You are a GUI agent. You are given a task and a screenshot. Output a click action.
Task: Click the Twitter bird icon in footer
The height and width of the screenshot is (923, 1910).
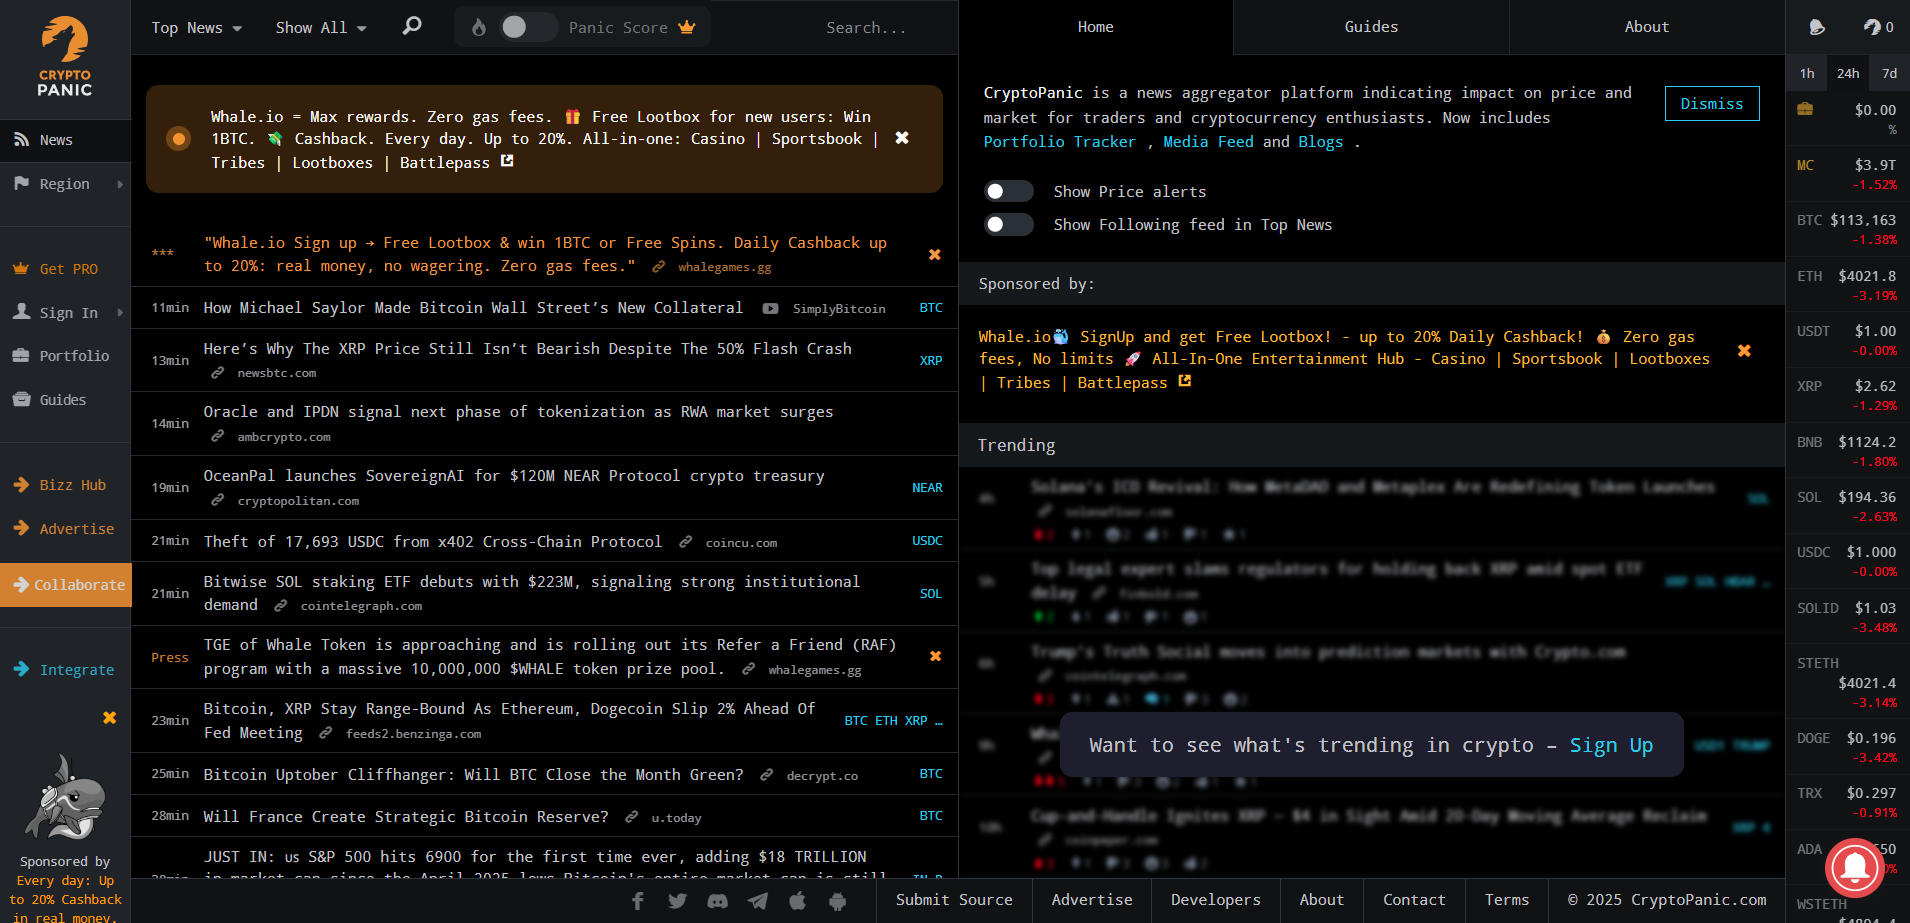(677, 901)
